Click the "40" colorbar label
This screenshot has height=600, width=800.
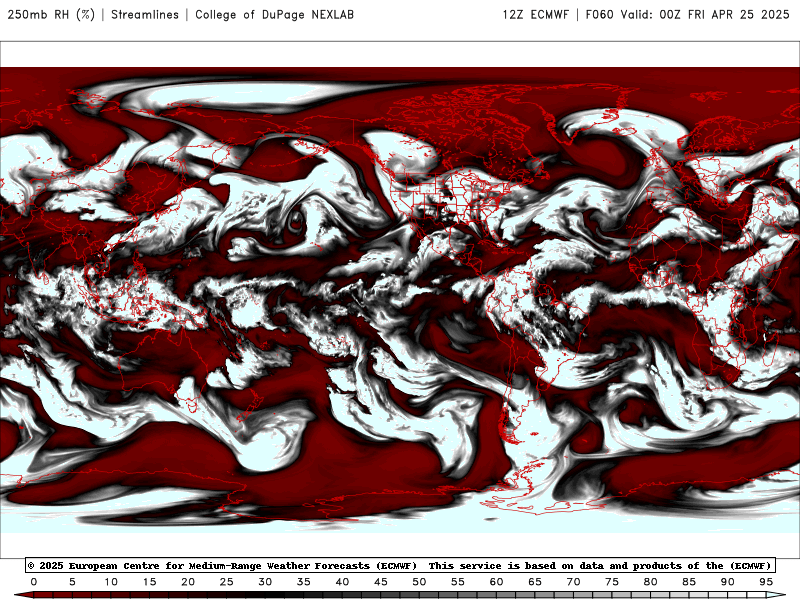pos(342,582)
